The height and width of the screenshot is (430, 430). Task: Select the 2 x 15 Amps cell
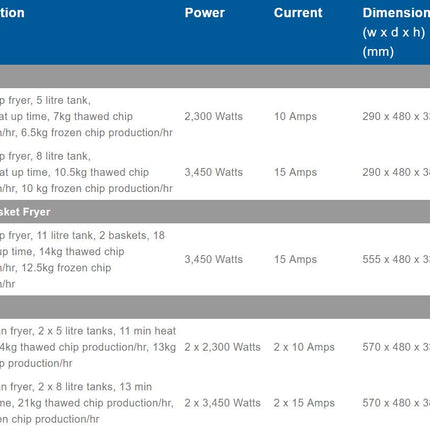[304, 403]
